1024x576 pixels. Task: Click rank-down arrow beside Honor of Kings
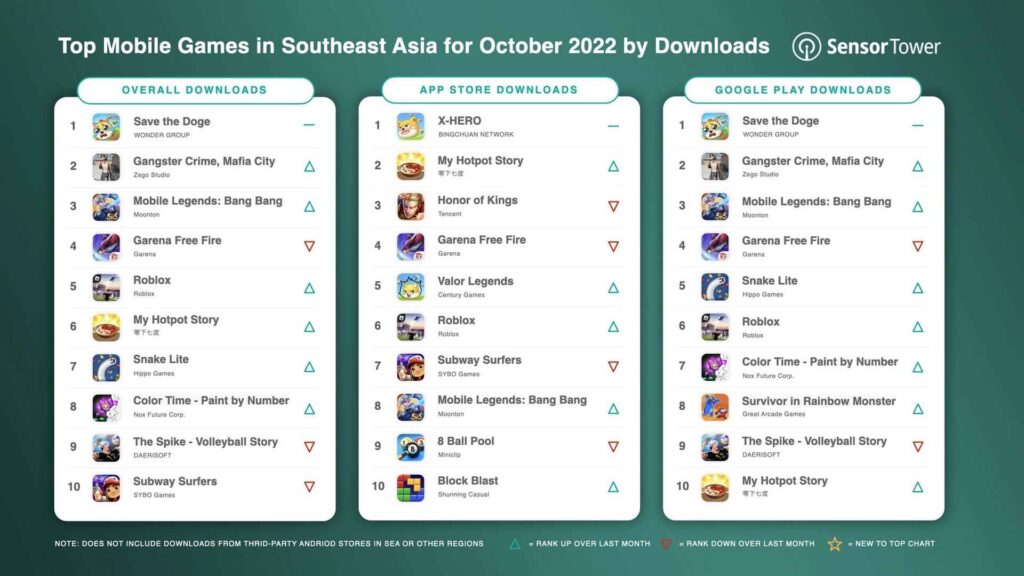613,206
